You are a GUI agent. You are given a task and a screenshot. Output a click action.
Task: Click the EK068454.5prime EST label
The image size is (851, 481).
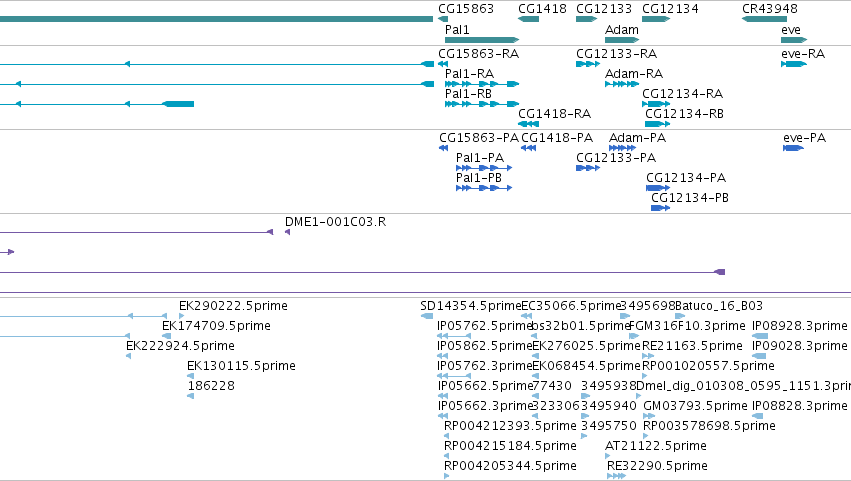(x=587, y=366)
